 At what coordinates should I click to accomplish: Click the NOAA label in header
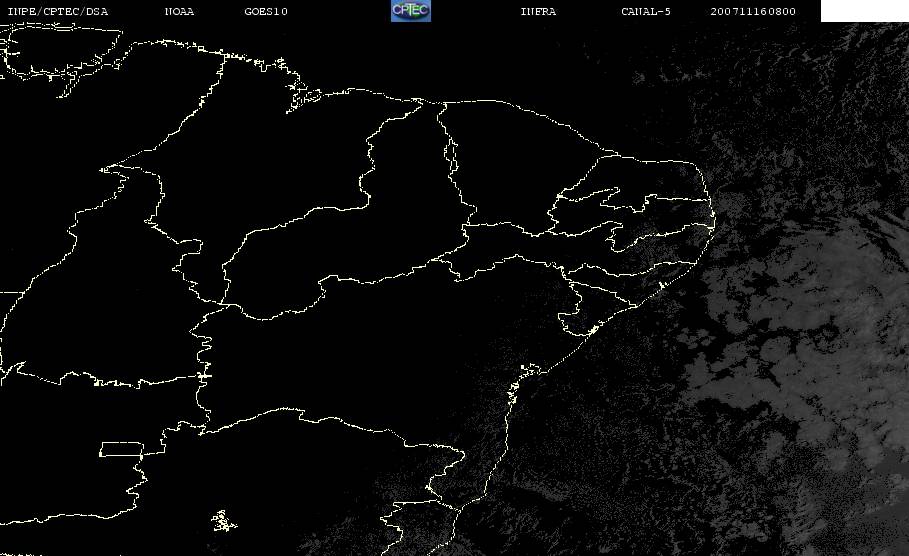(180, 12)
